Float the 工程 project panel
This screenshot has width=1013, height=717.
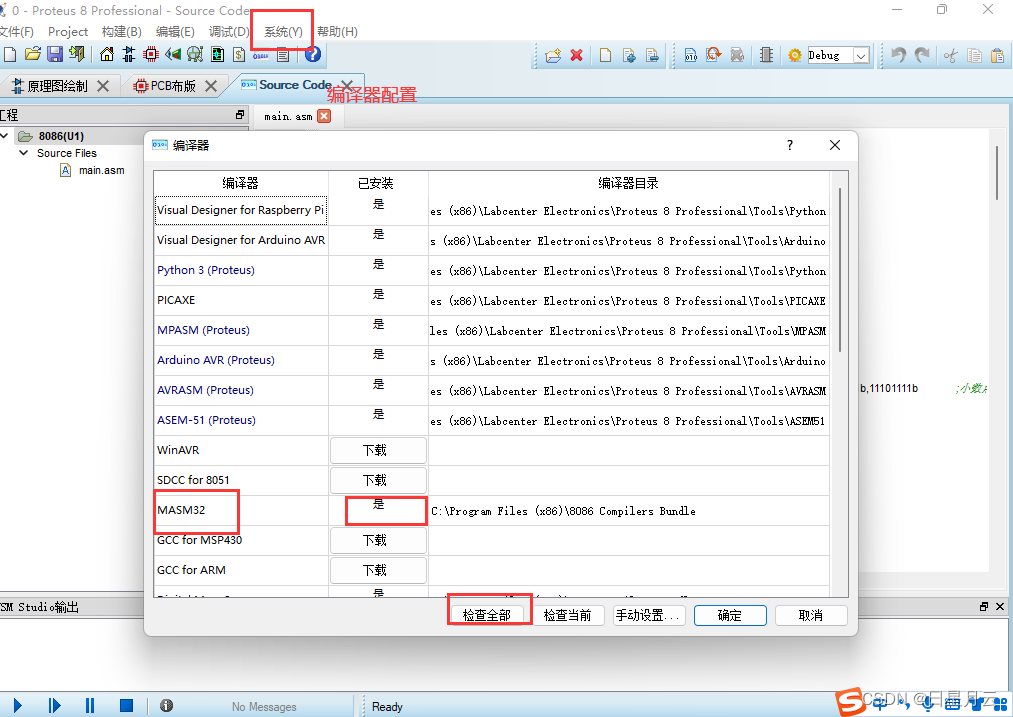(x=240, y=114)
